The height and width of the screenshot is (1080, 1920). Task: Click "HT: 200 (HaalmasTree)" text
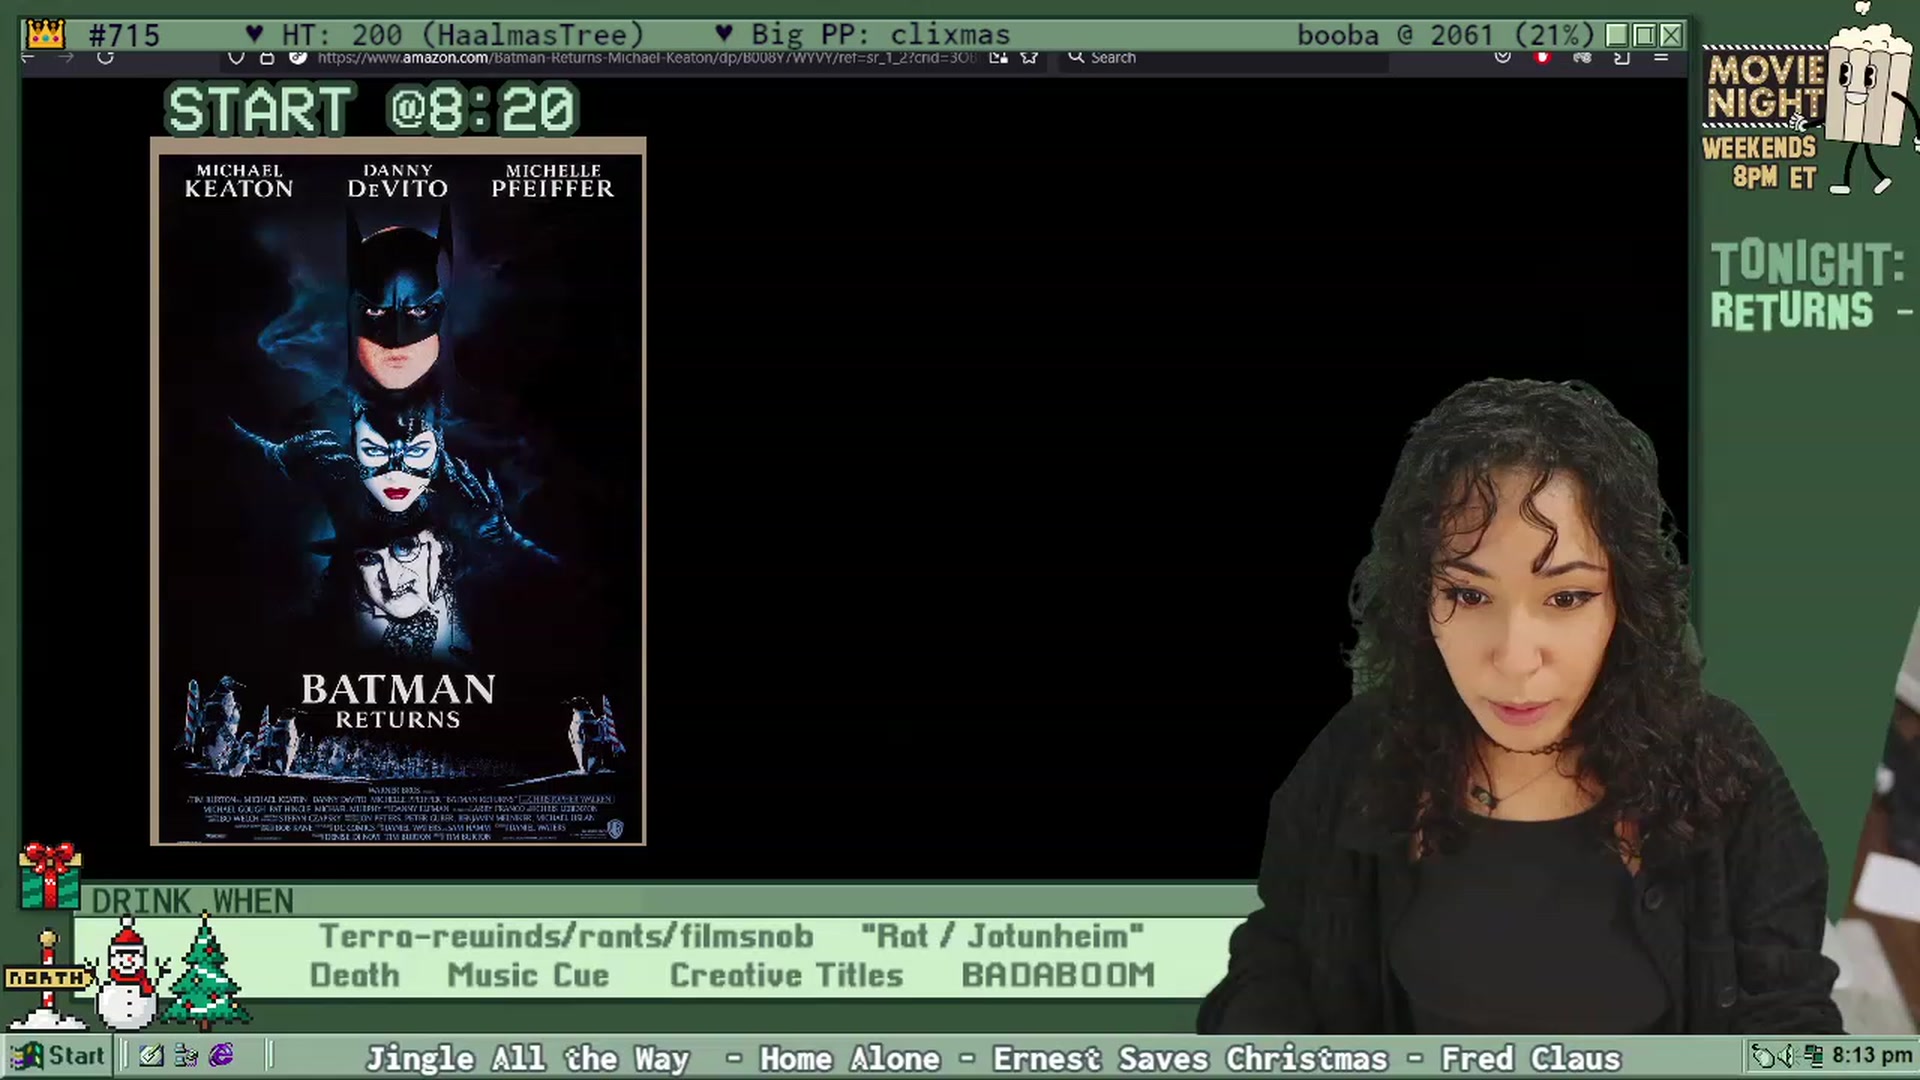[463, 35]
